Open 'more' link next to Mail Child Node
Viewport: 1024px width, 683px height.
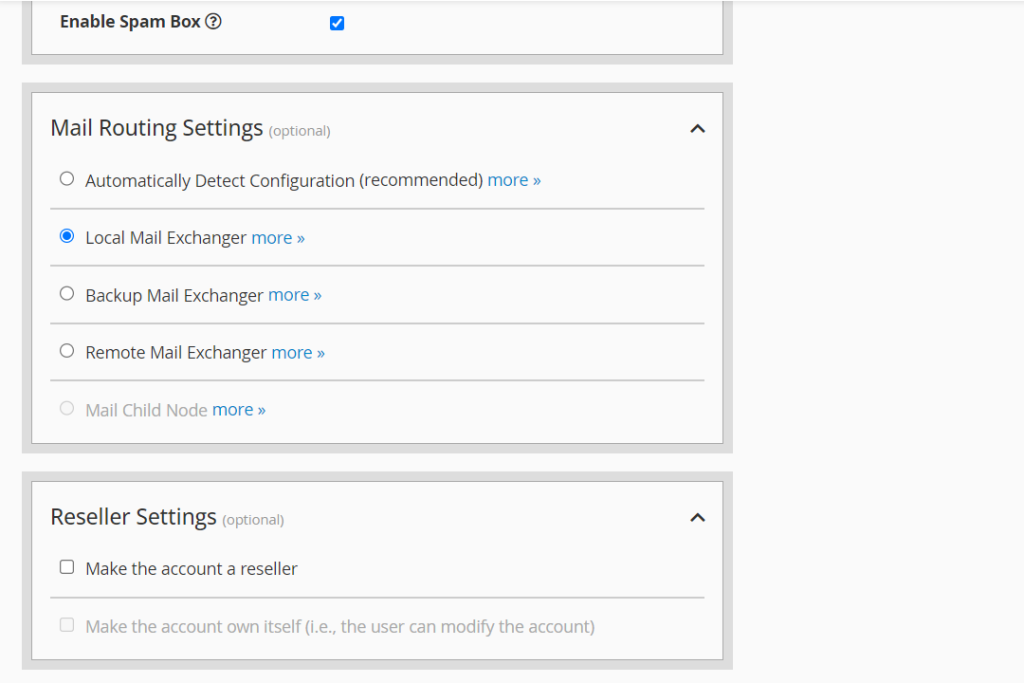[239, 410]
